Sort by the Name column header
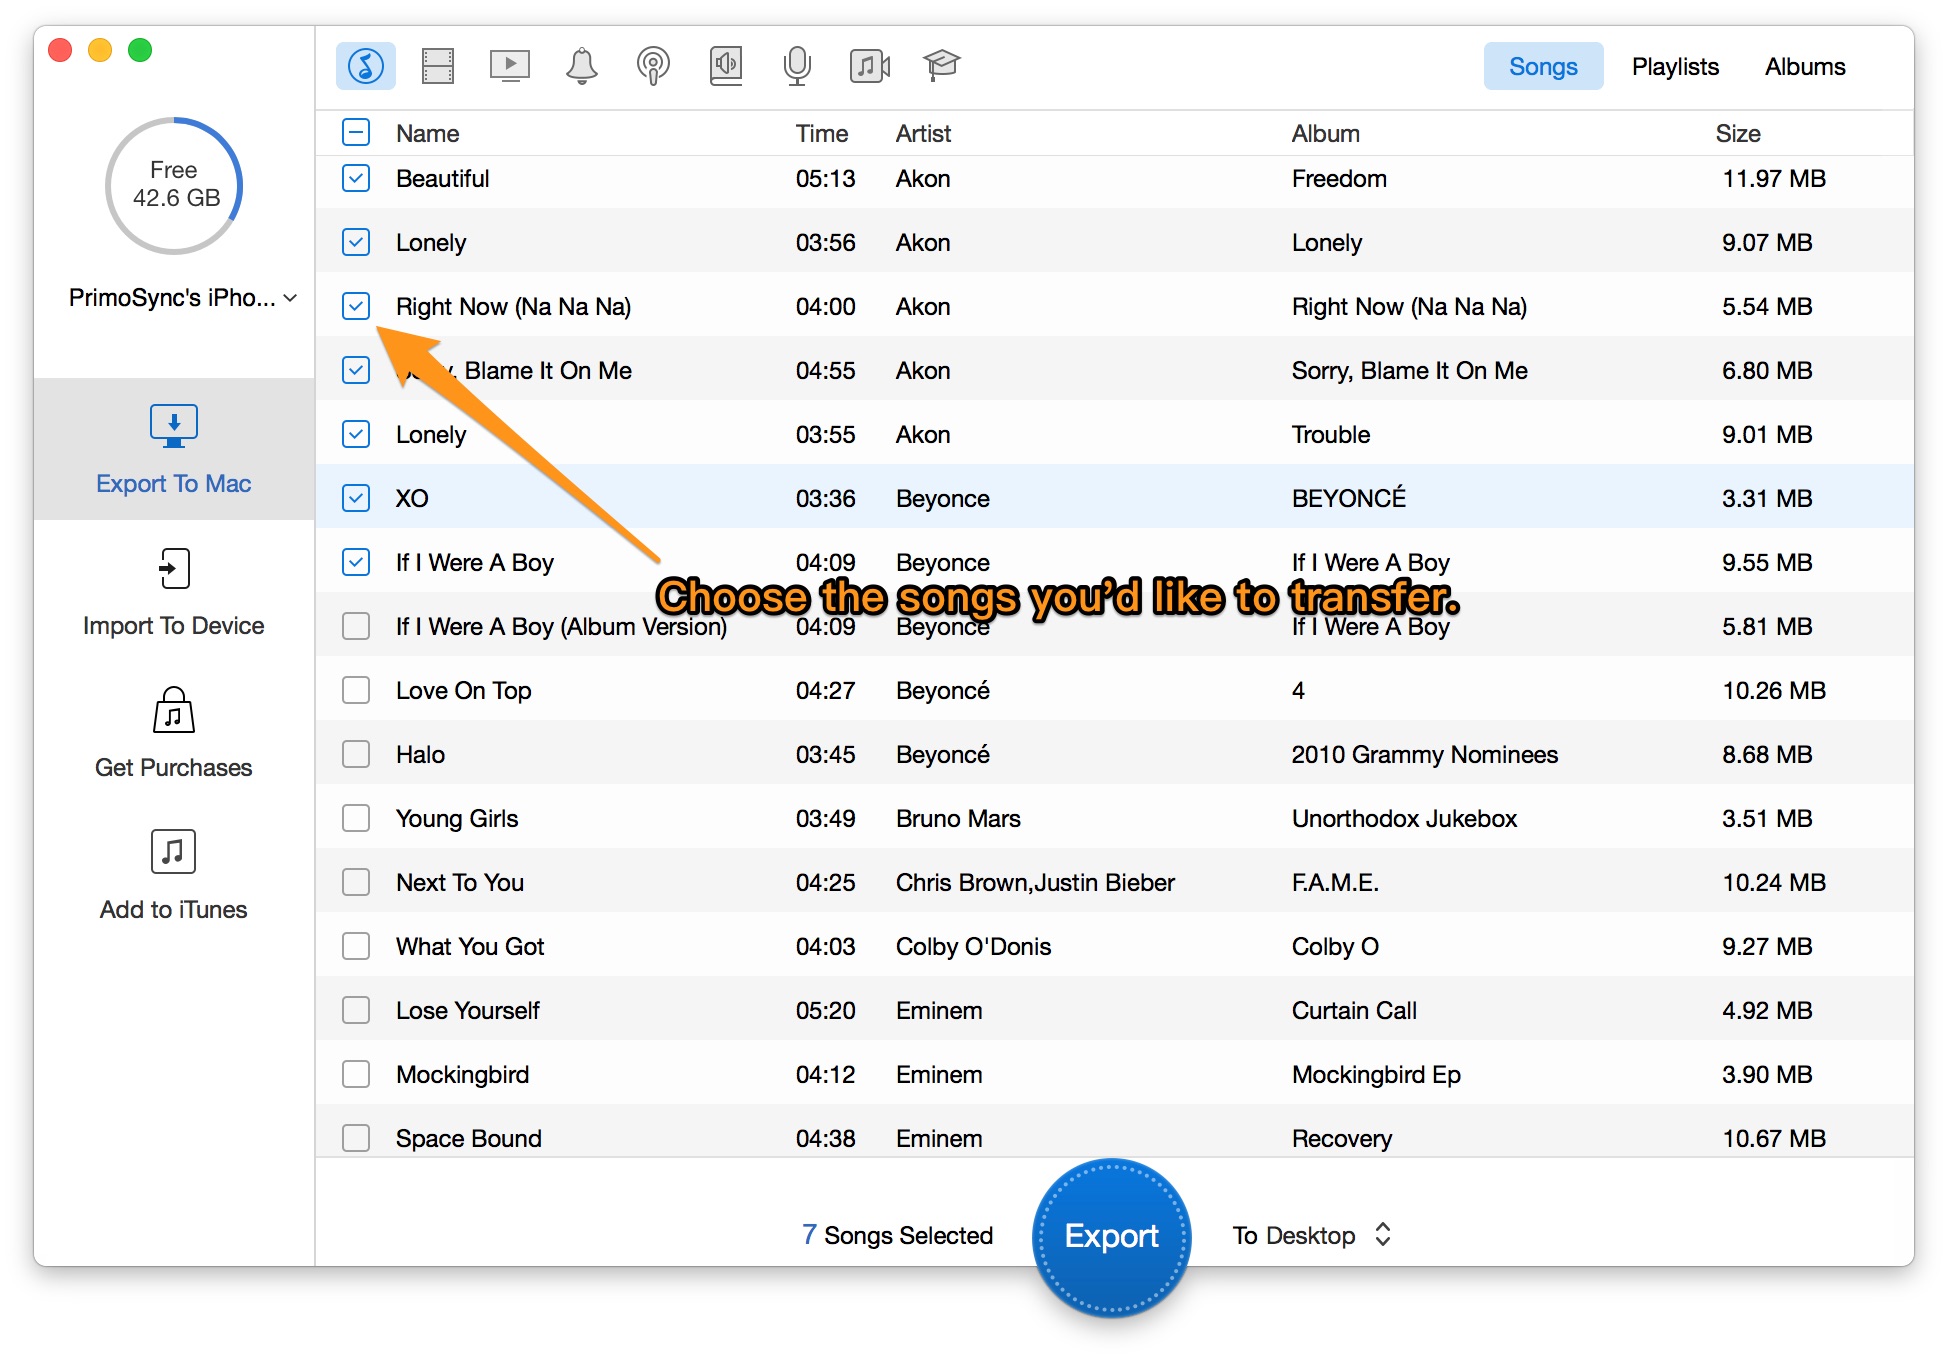This screenshot has height=1360, width=1948. tap(428, 133)
